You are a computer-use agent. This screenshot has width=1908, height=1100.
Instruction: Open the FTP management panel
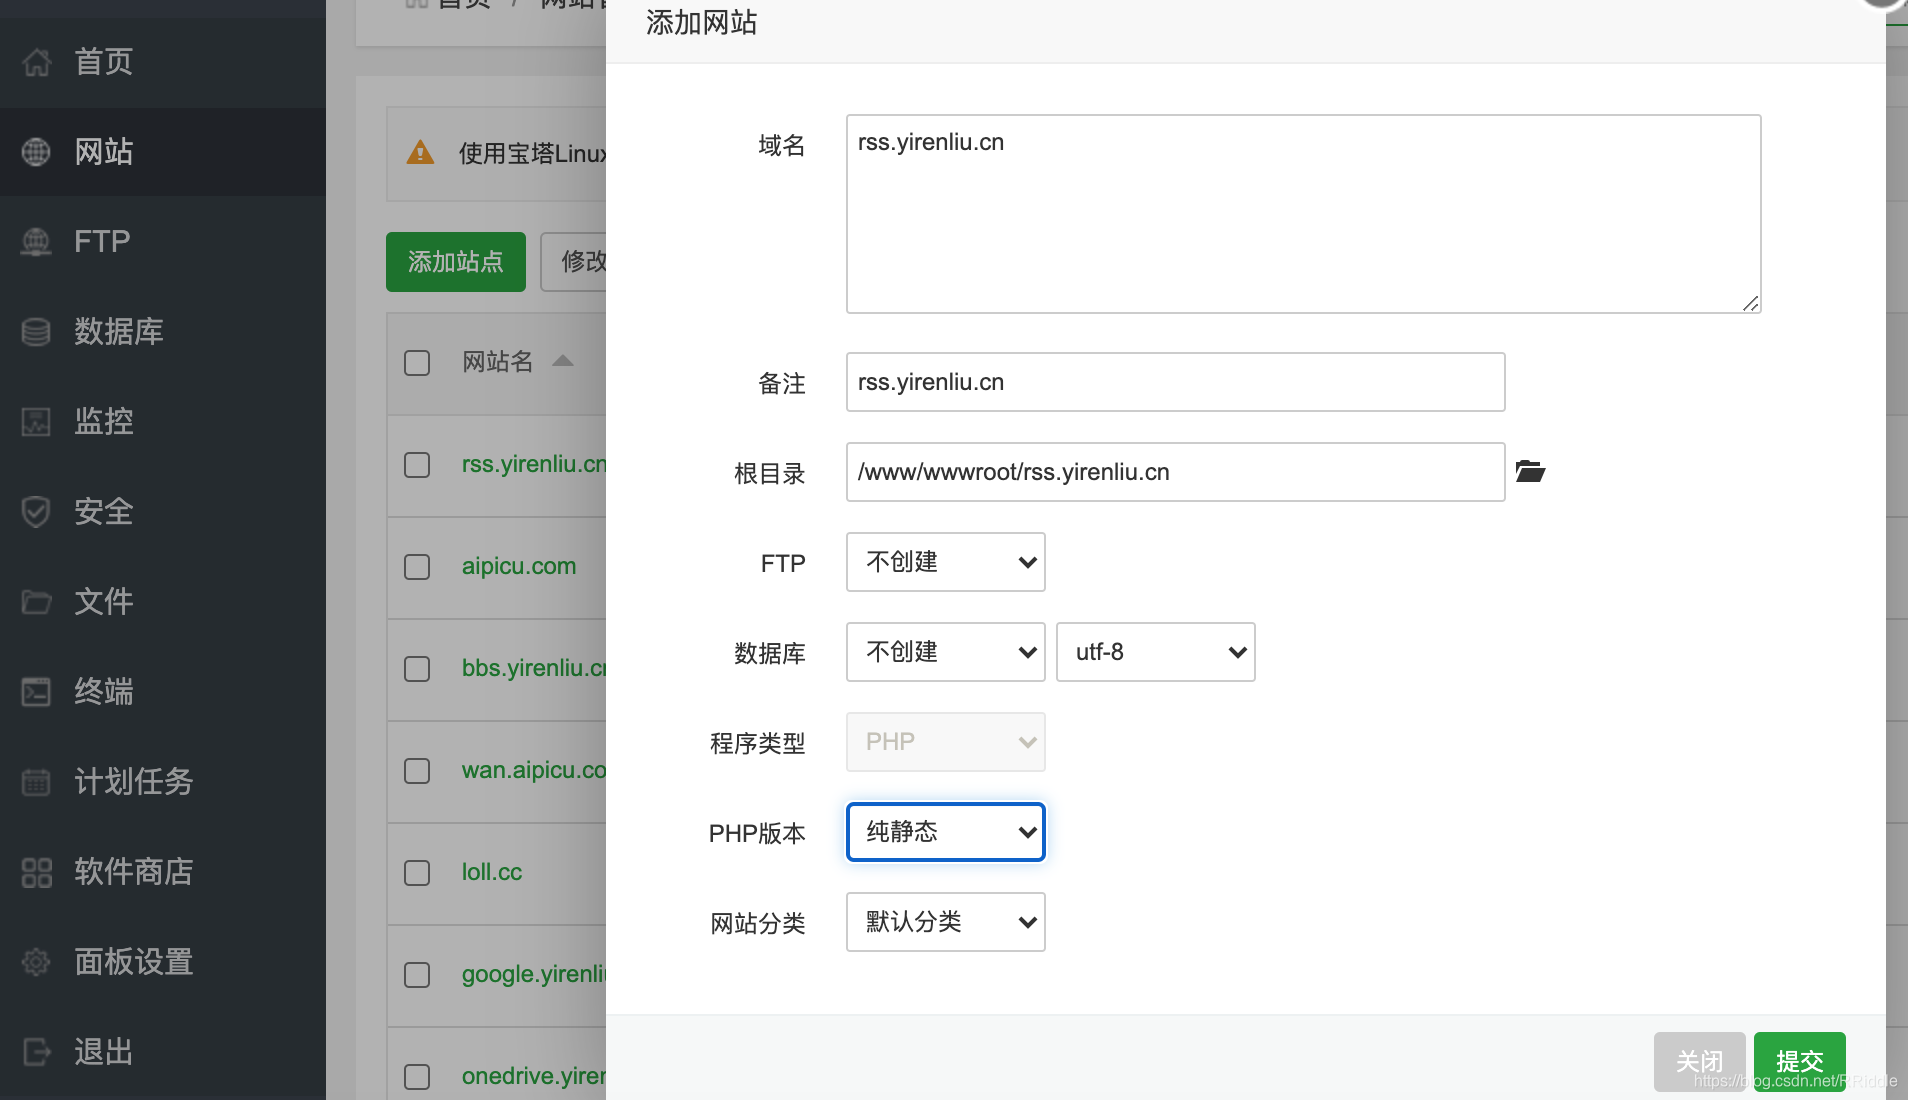pyautogui.click(x=100, y=241)
